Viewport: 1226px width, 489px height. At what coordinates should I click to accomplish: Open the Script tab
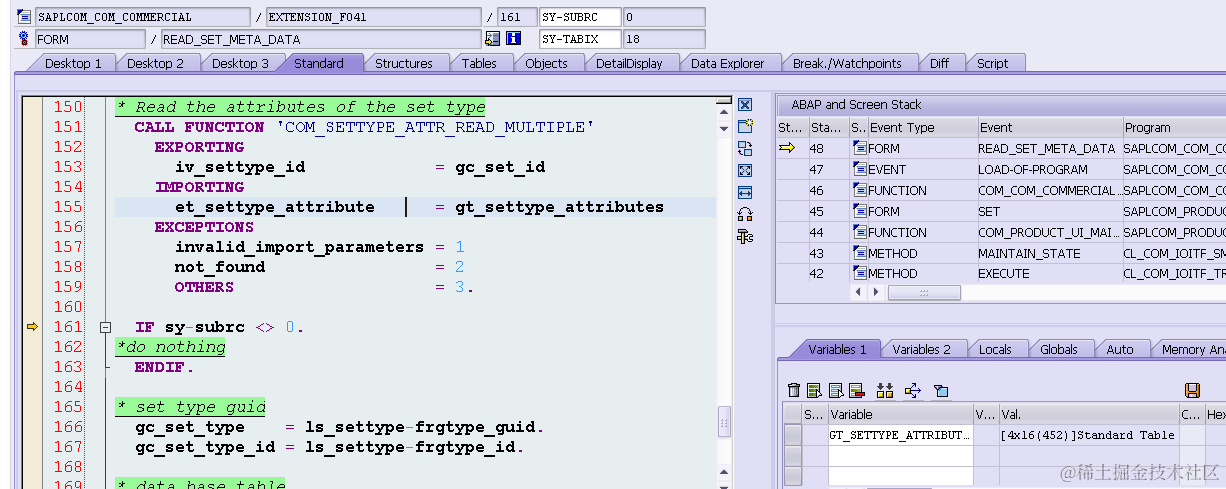(992, 63)
